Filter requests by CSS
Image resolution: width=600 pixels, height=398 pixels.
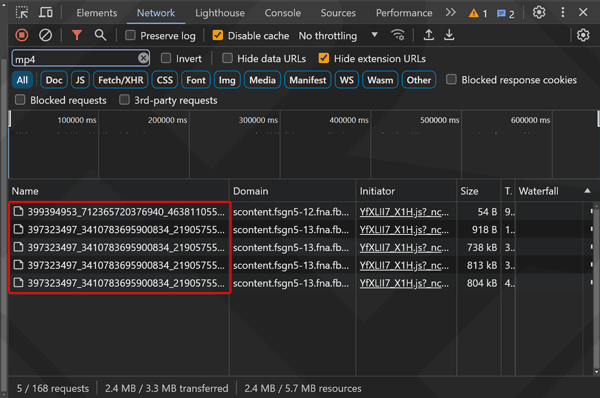tap(165, 80)
